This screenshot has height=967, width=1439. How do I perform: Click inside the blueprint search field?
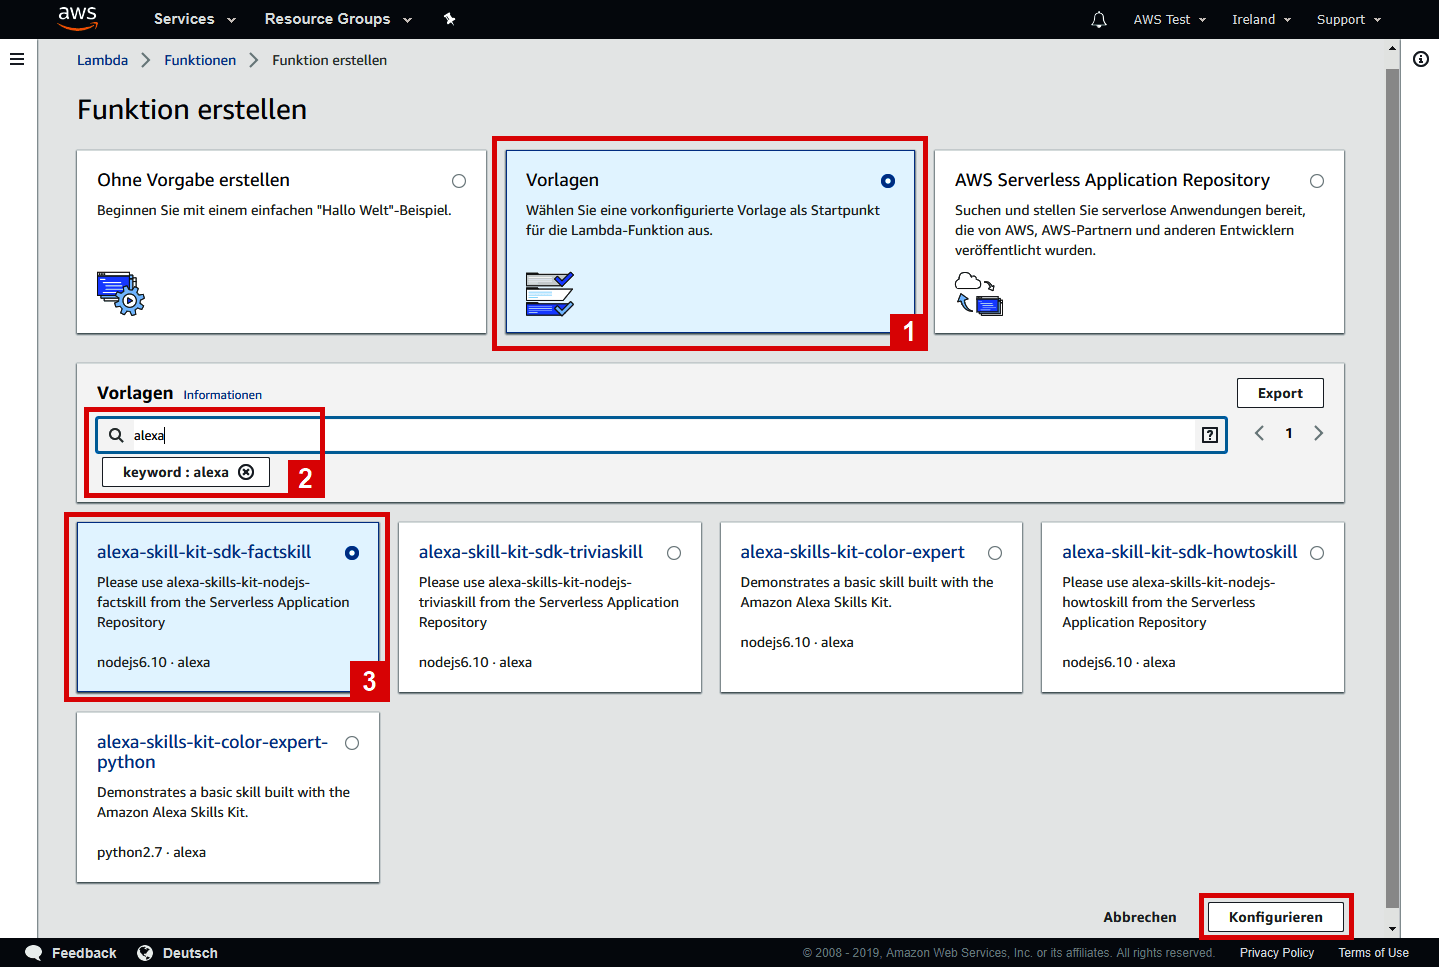[x=600, y=434]
